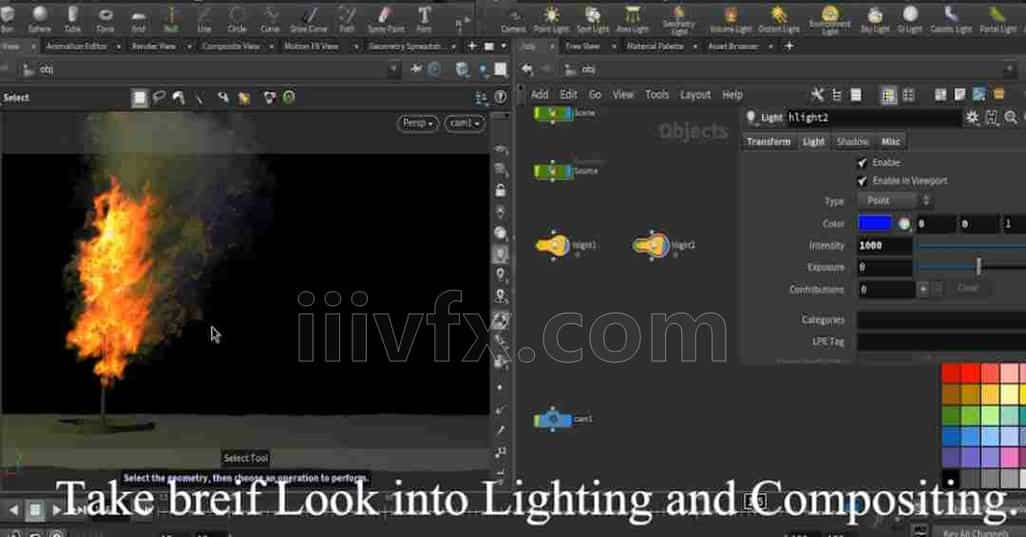
Task: Select the Circle shelf tool
Action: pyautogui.click(x=237, y=19)
